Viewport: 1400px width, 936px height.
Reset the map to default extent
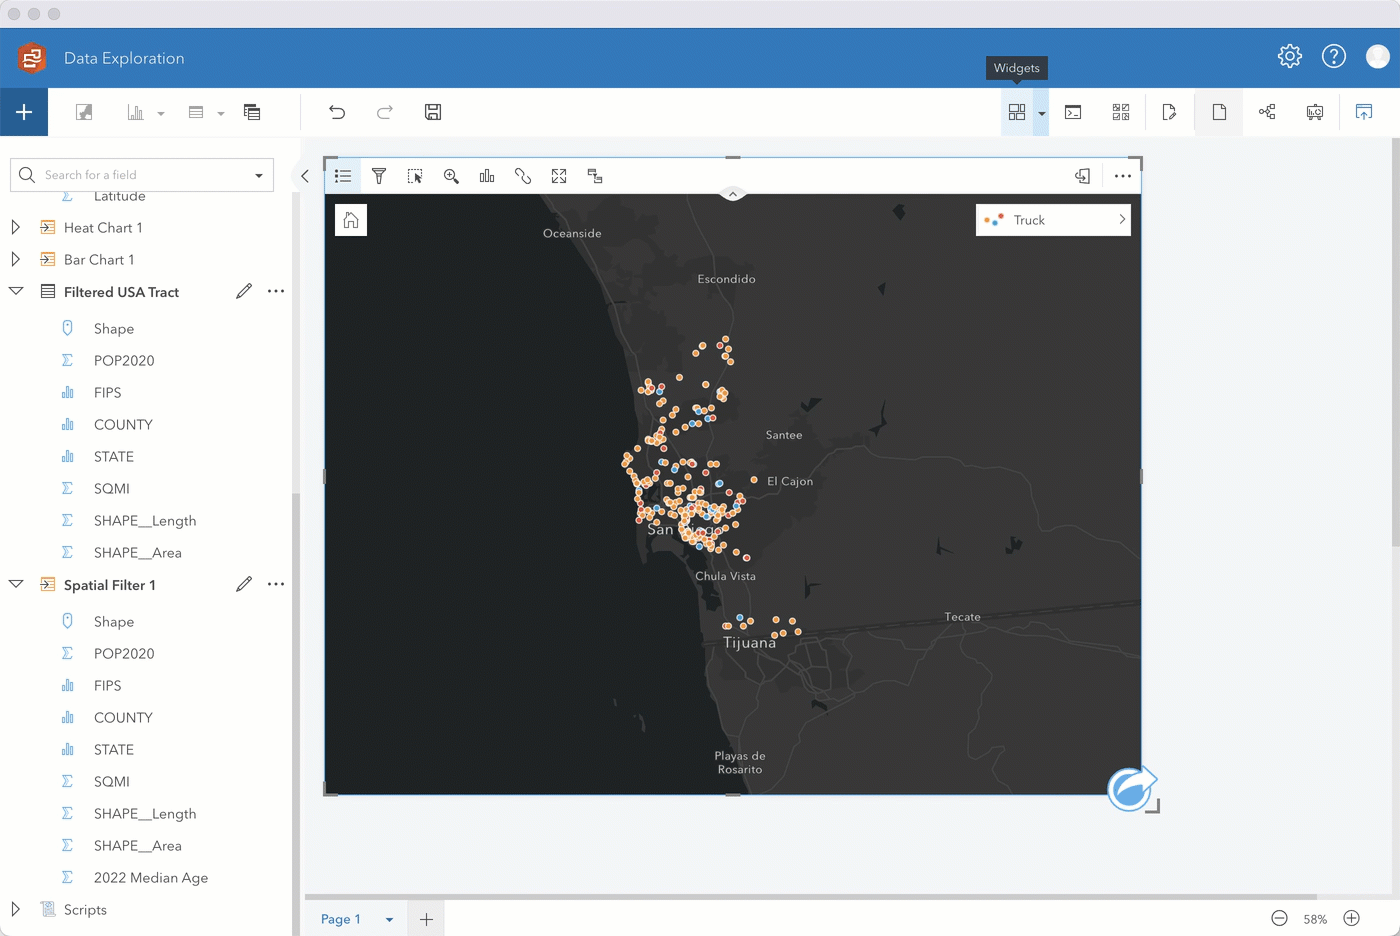click(x=351, y=220)
